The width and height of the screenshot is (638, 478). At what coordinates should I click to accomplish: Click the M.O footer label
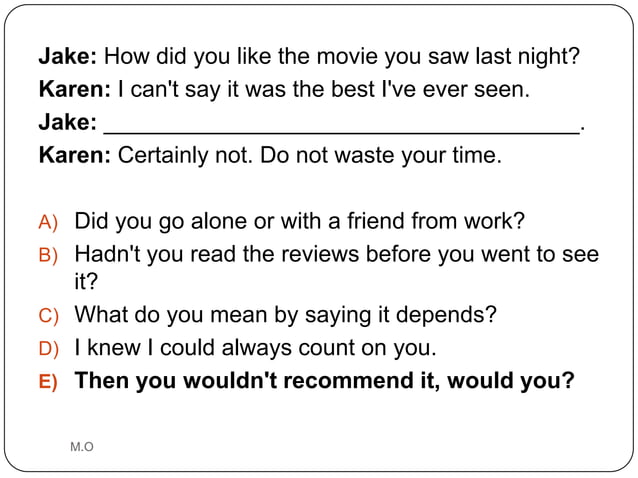point(82,447)
